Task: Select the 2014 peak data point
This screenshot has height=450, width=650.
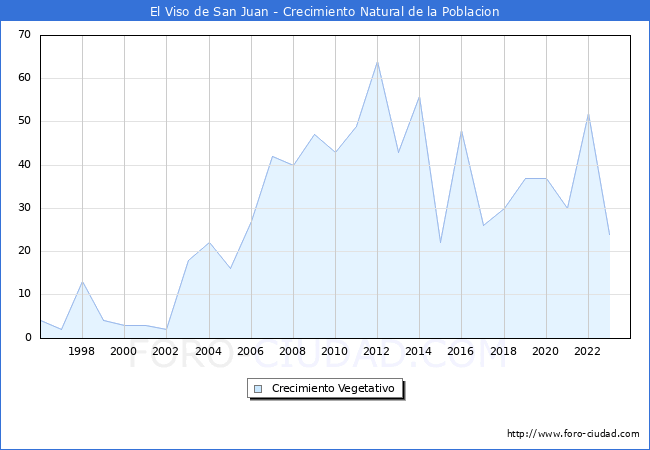Action: [x=419, y=97]
